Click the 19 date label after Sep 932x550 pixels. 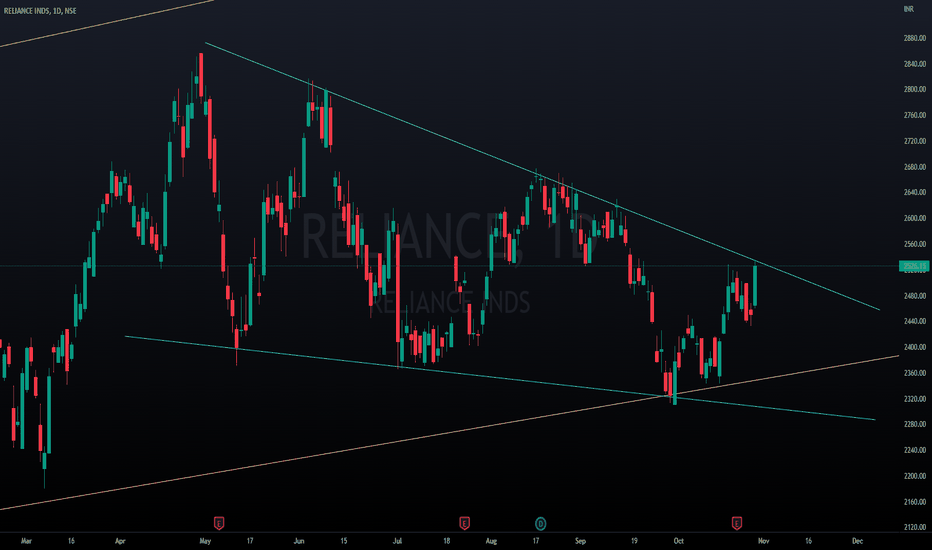click(x=634, y=541)
